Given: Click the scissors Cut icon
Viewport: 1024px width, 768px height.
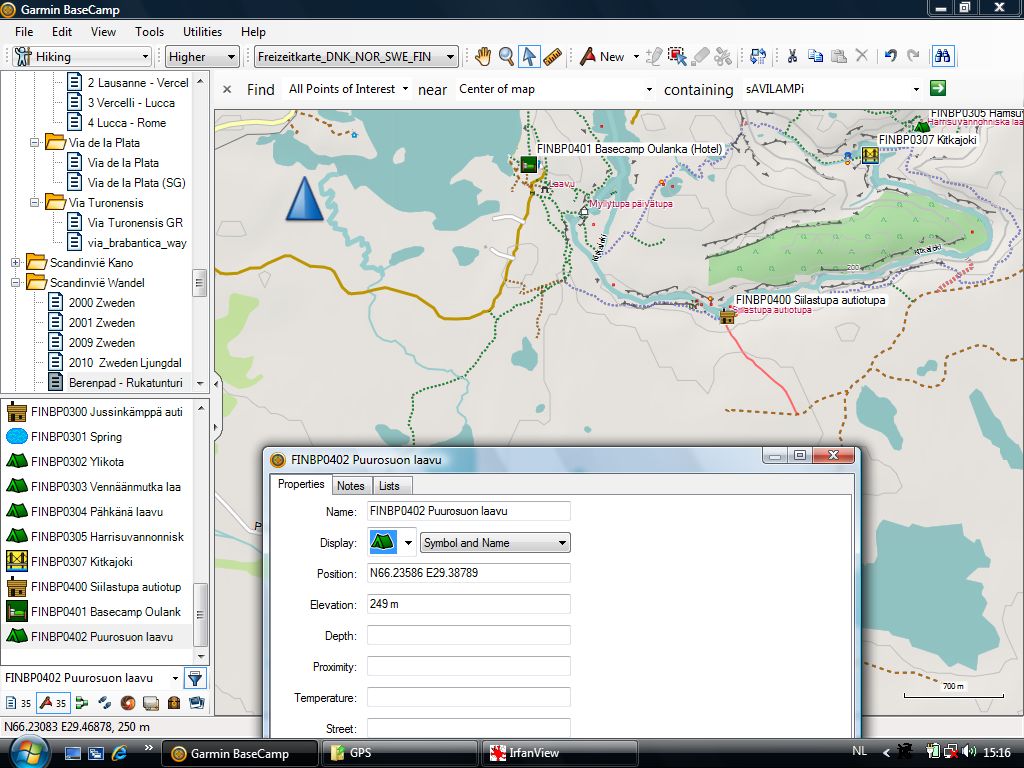Looking at the screenshot, I should (792, 57).
